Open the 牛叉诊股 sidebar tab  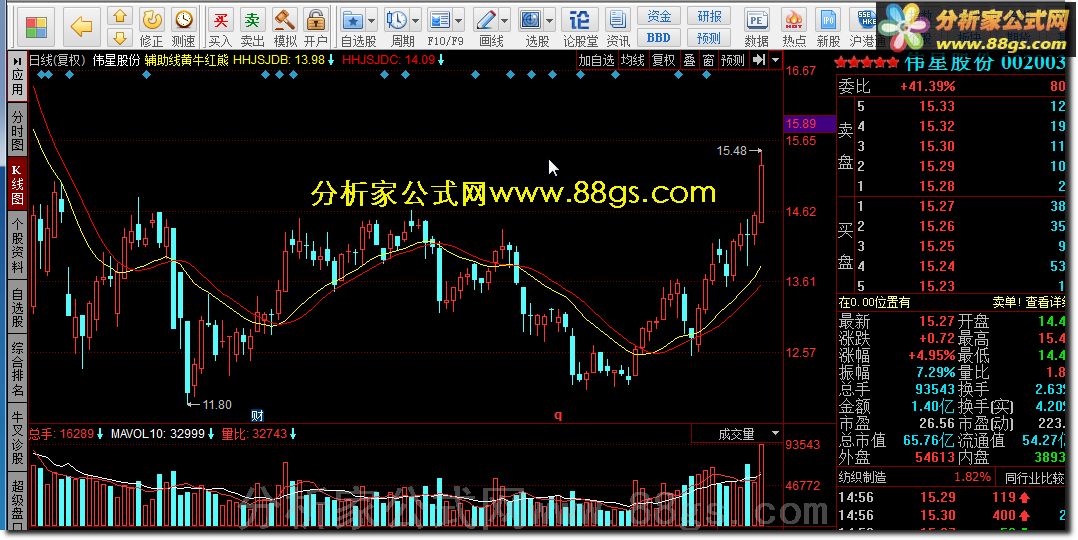[16, 438]
